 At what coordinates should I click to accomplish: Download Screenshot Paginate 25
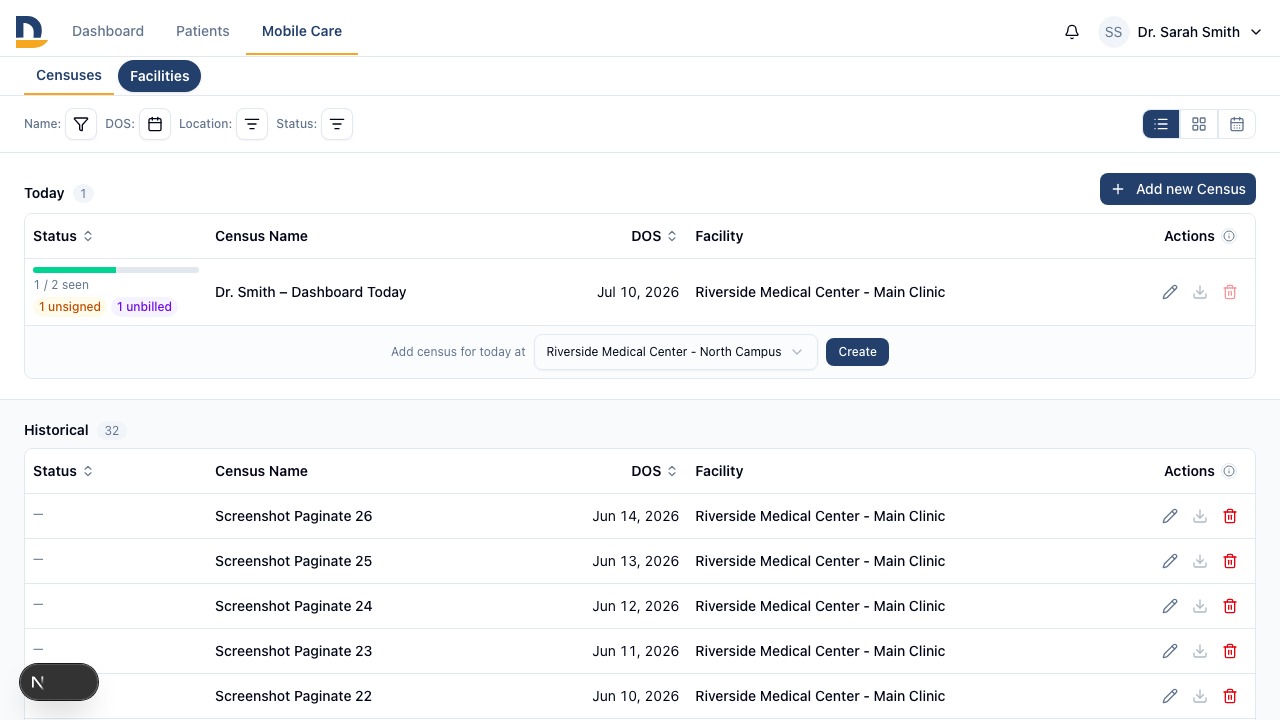1200,561
